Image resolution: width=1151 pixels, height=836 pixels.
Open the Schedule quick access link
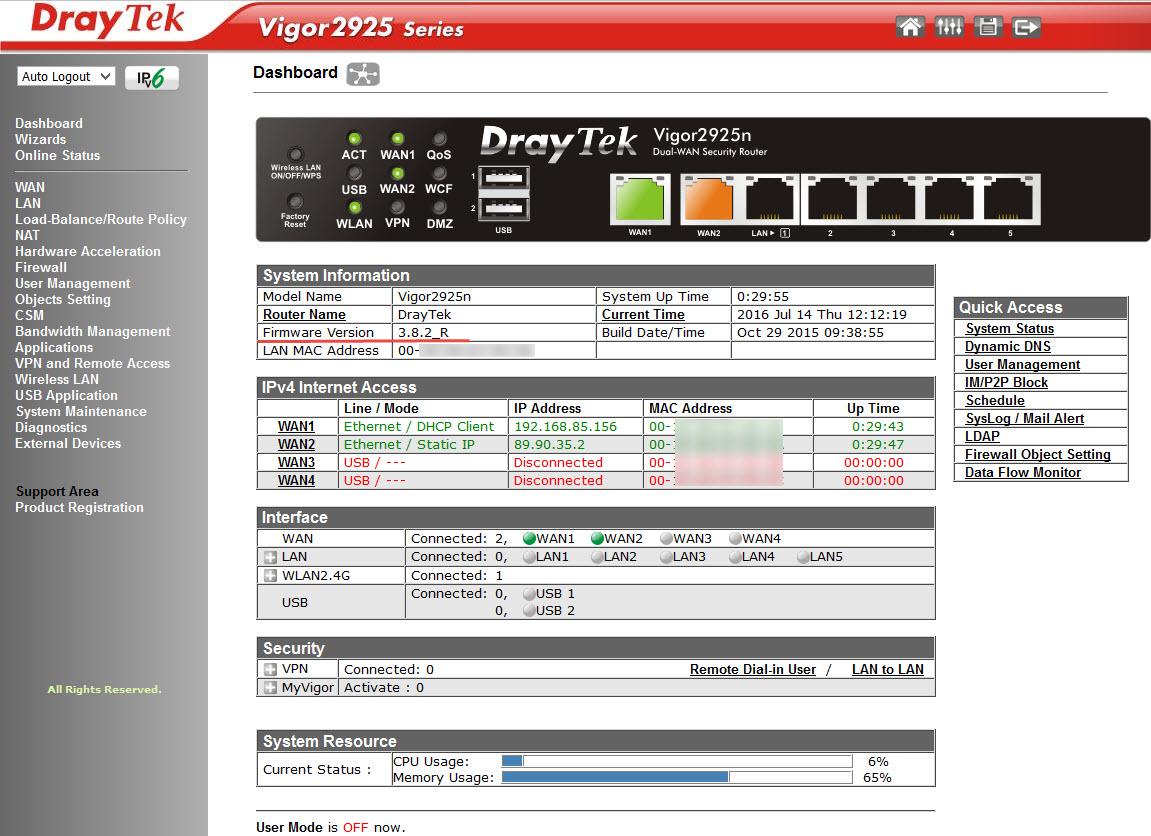pos(995,400)
